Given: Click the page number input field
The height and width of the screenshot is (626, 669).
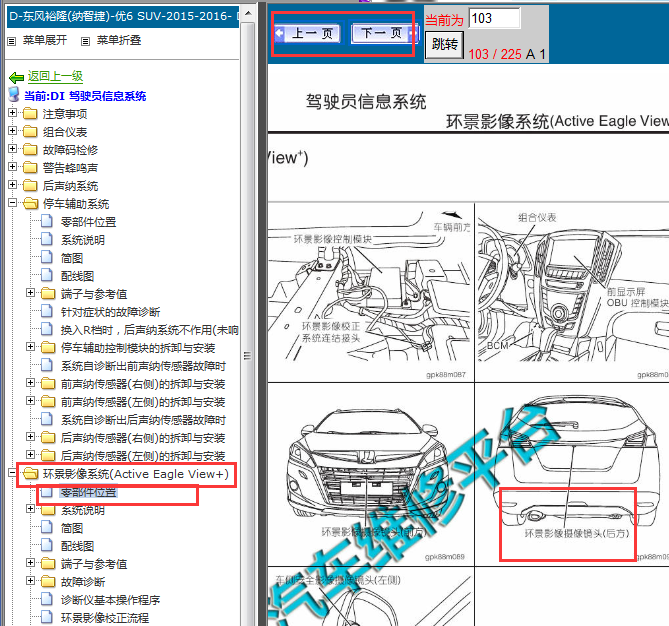Looking at the screenshot, I should 494,18.
